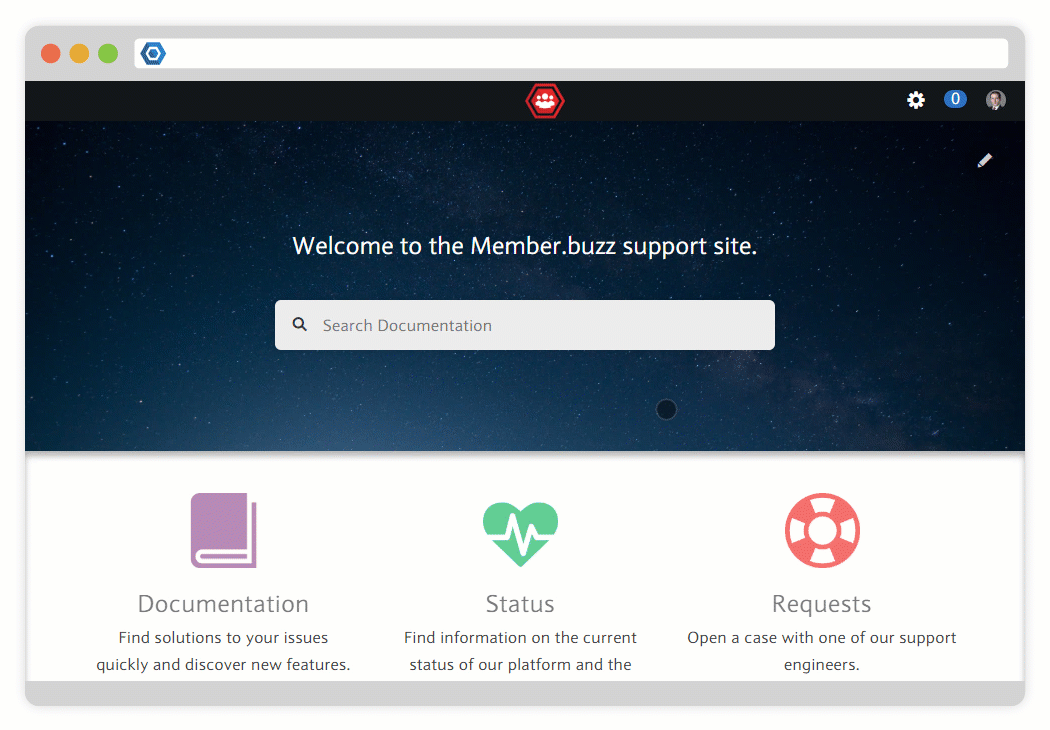Open the Requests heading link

[x=822, y=604]
